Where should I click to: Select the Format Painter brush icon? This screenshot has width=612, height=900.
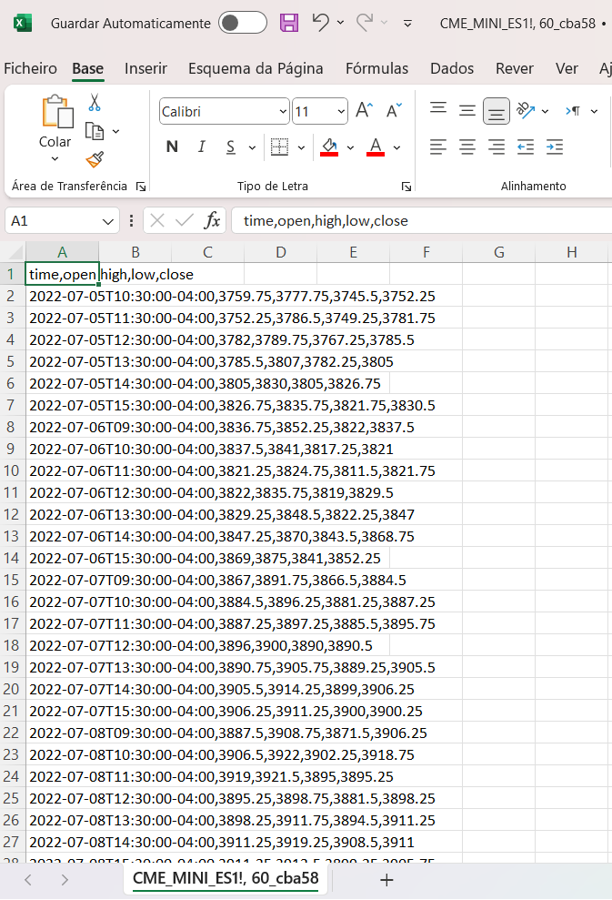click(x=95, y=160)
